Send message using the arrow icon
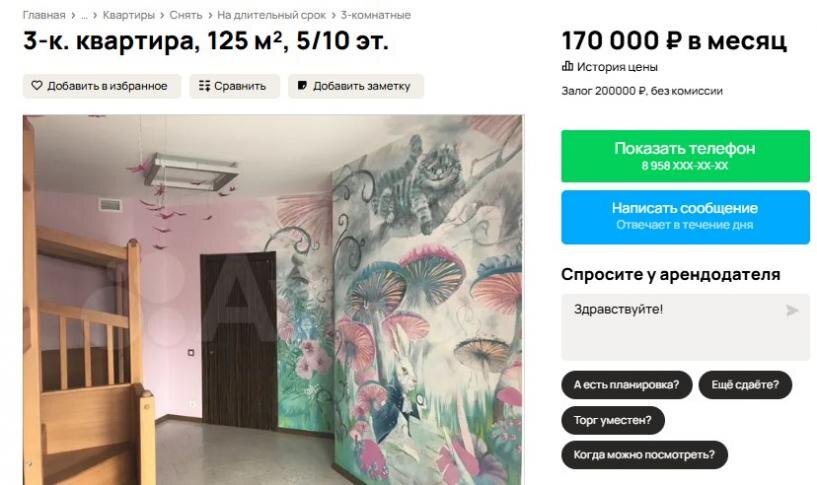The width and height of the screenshot is (817, 485). click(792, 311)
